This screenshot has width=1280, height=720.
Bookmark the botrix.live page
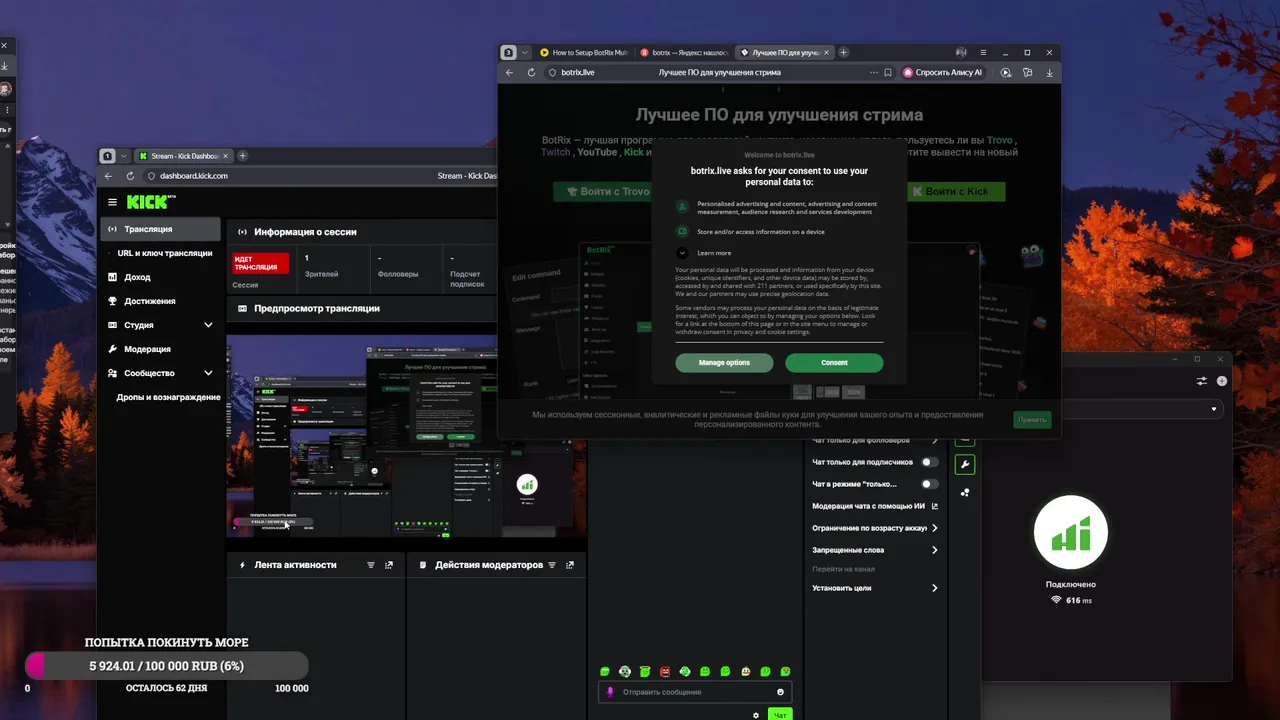point(888,72)
